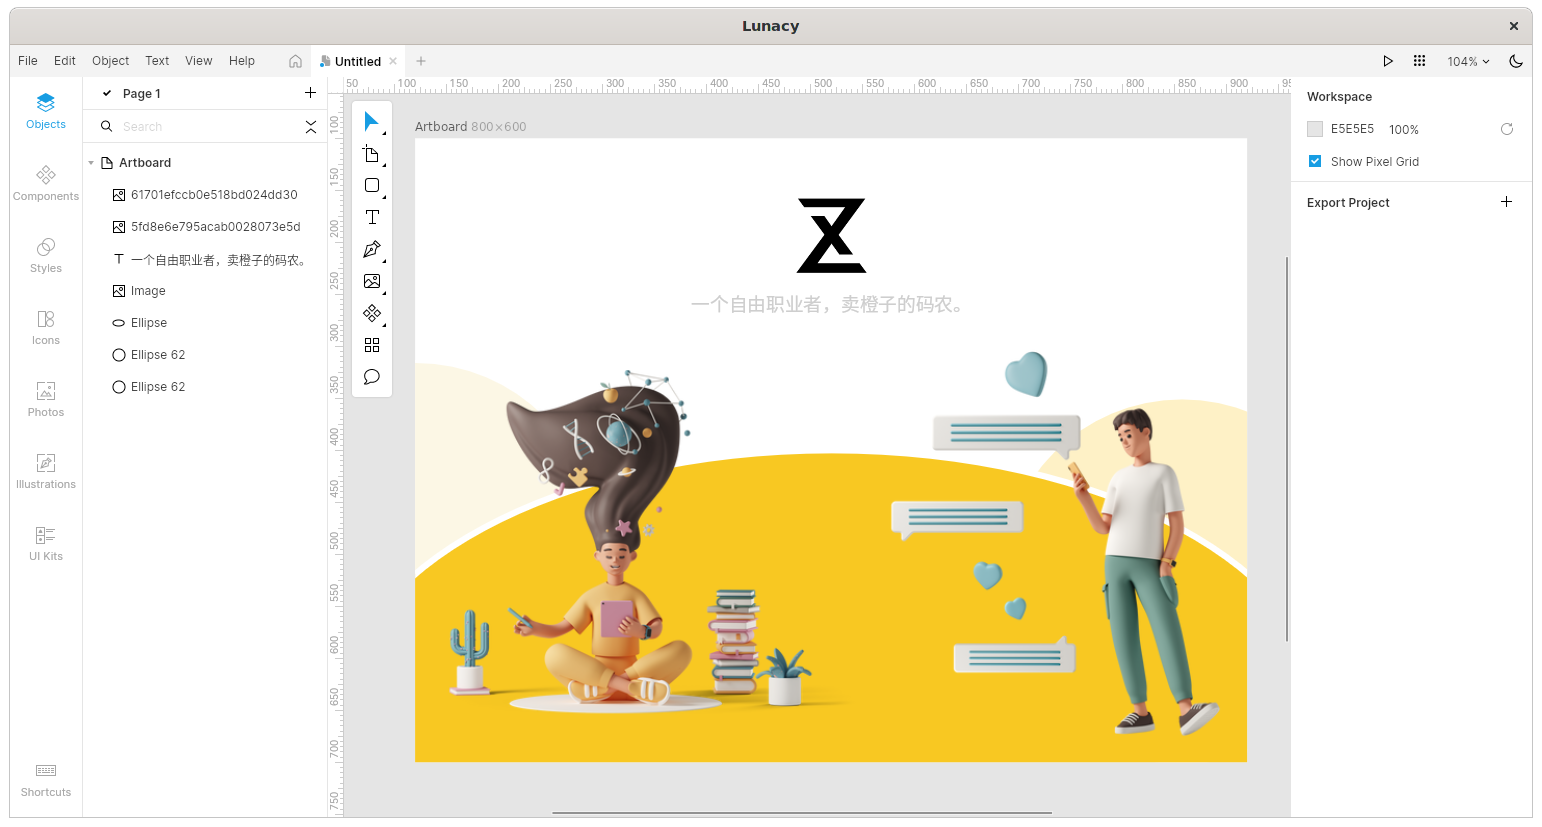This screenshot has height=827, width=1542.
Task: Switch to the Untitled document tab
Action: pos(357,61)
